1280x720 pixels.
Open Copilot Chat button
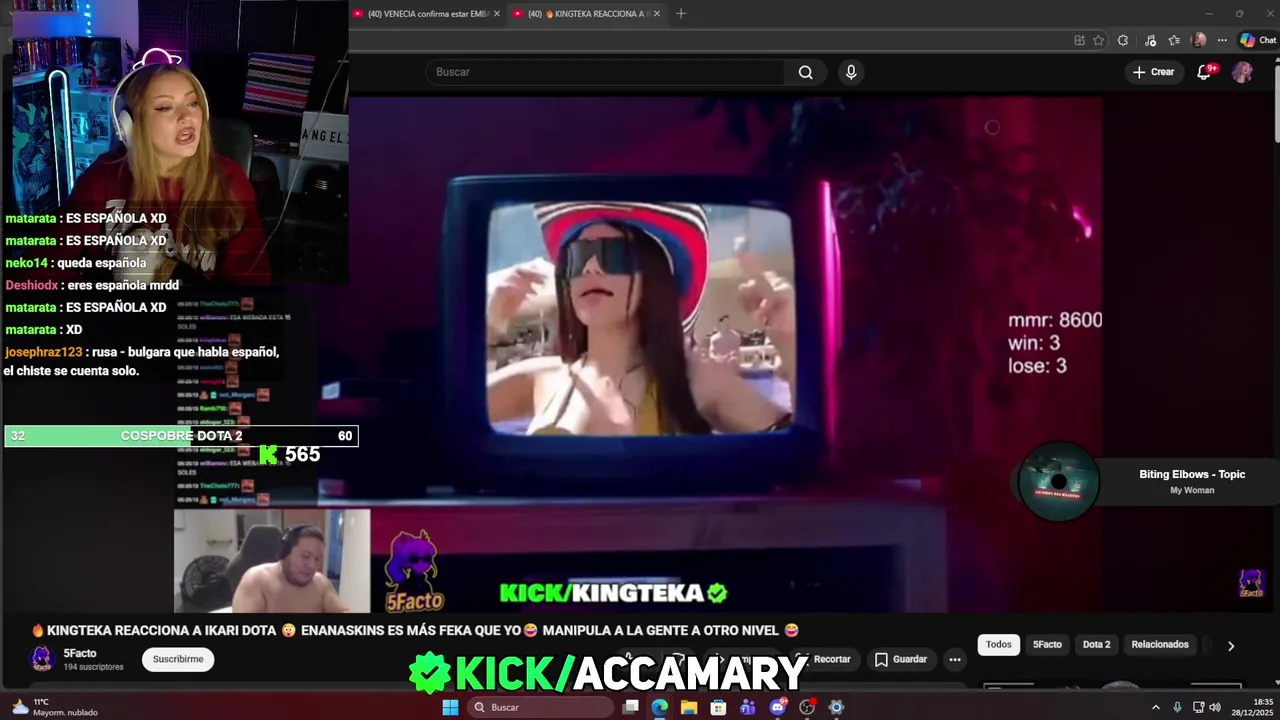click(x=1258, y=40)
